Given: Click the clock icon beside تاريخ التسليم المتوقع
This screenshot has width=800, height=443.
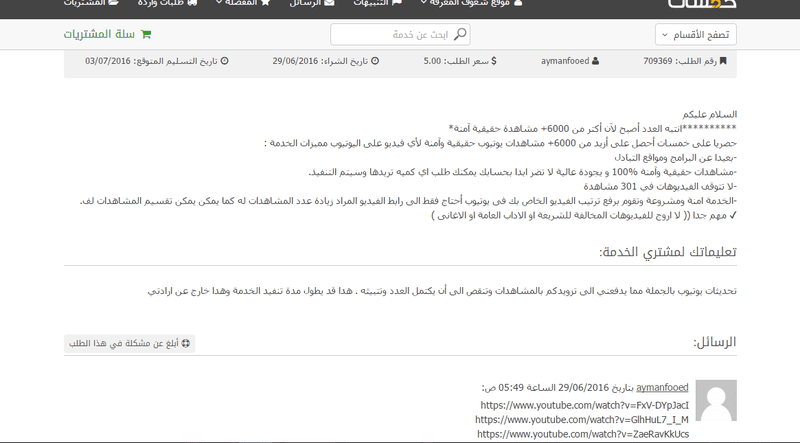Looking at the screenshot, I should point(224,61).
